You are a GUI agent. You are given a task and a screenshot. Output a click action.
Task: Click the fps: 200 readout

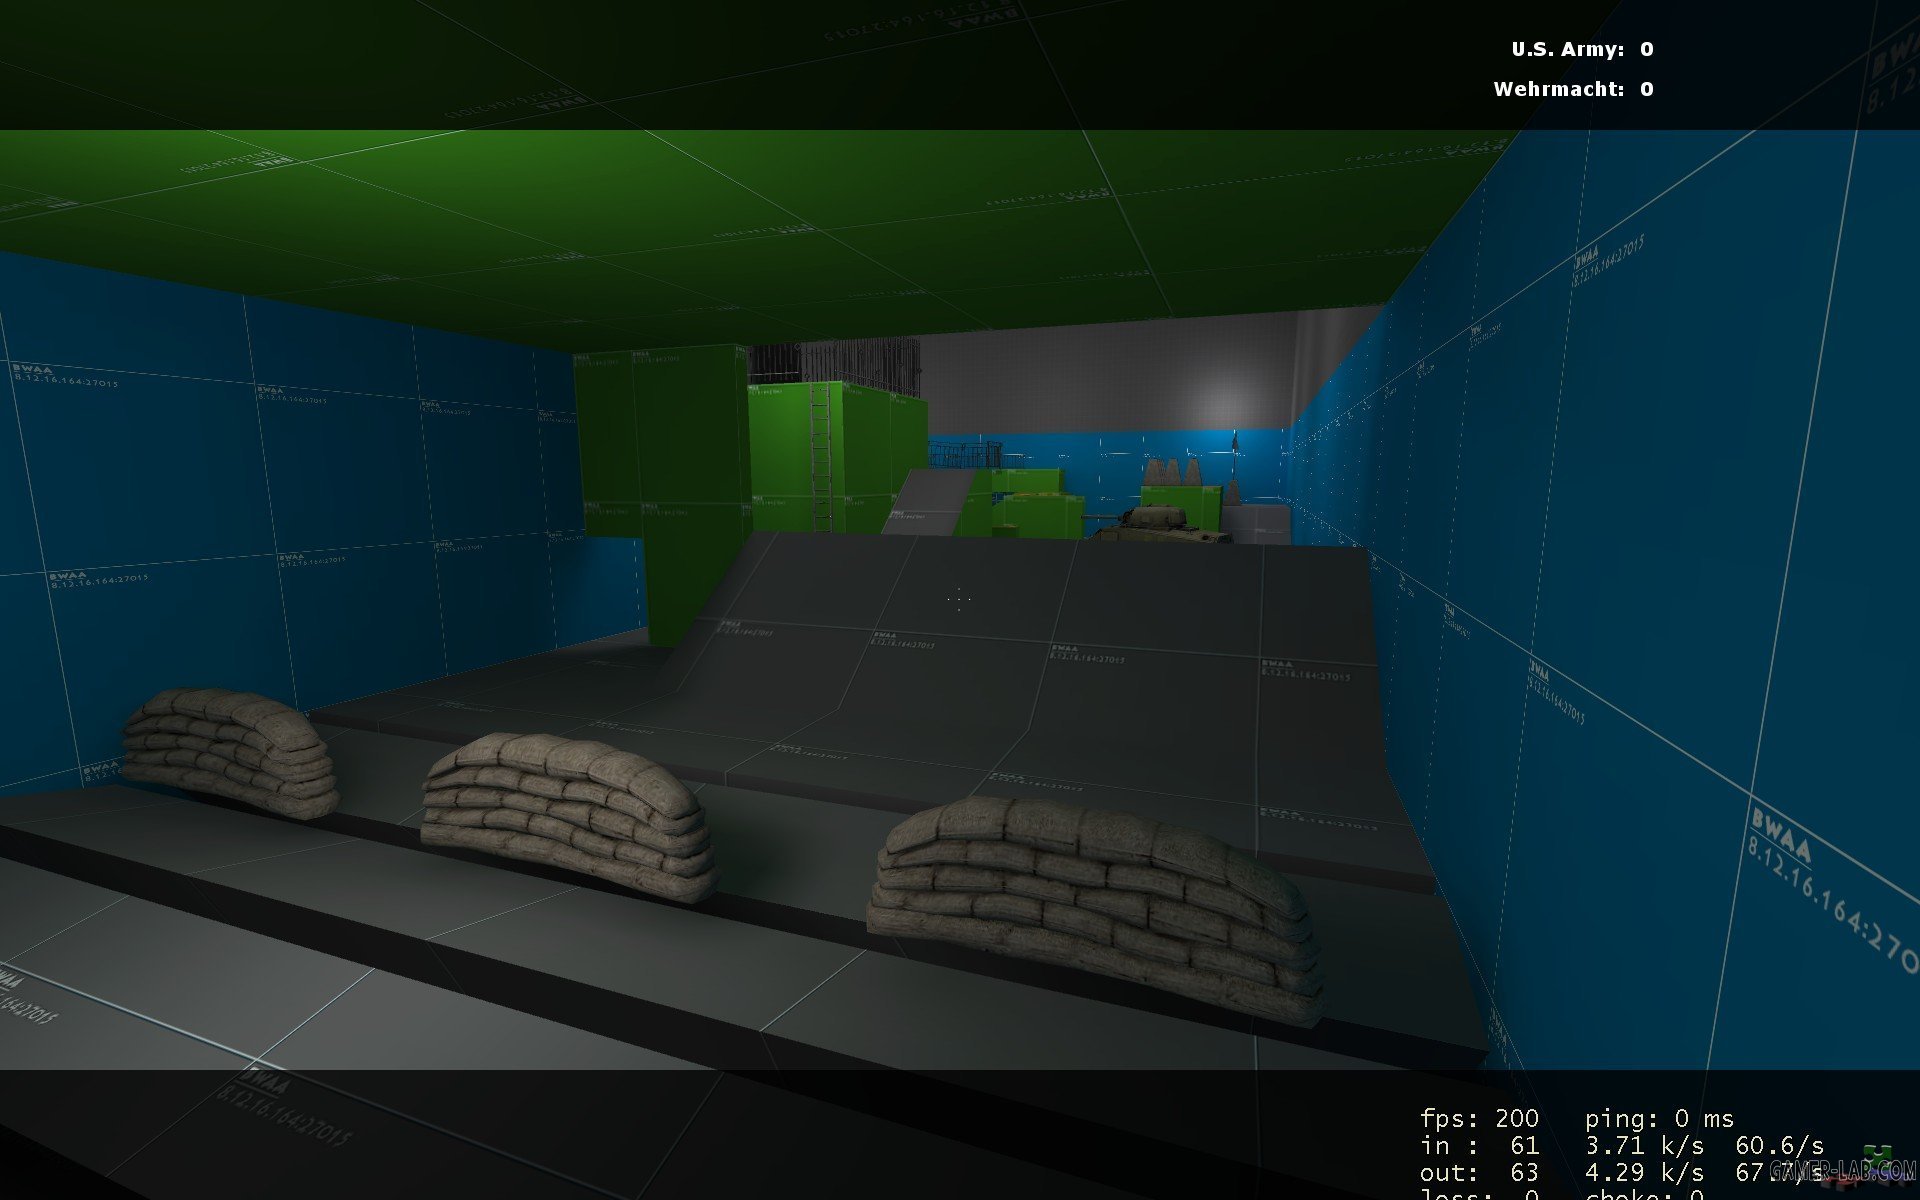click(x=1478, y=1118)
